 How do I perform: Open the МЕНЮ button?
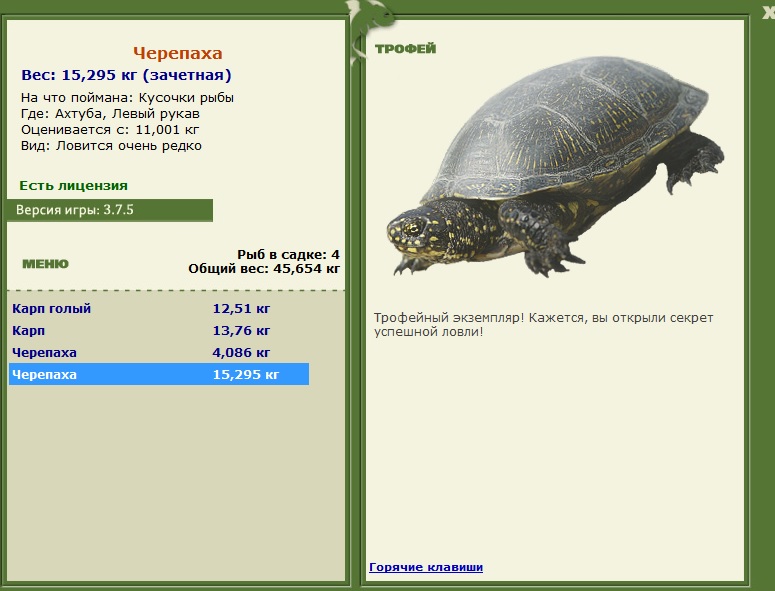45,264
